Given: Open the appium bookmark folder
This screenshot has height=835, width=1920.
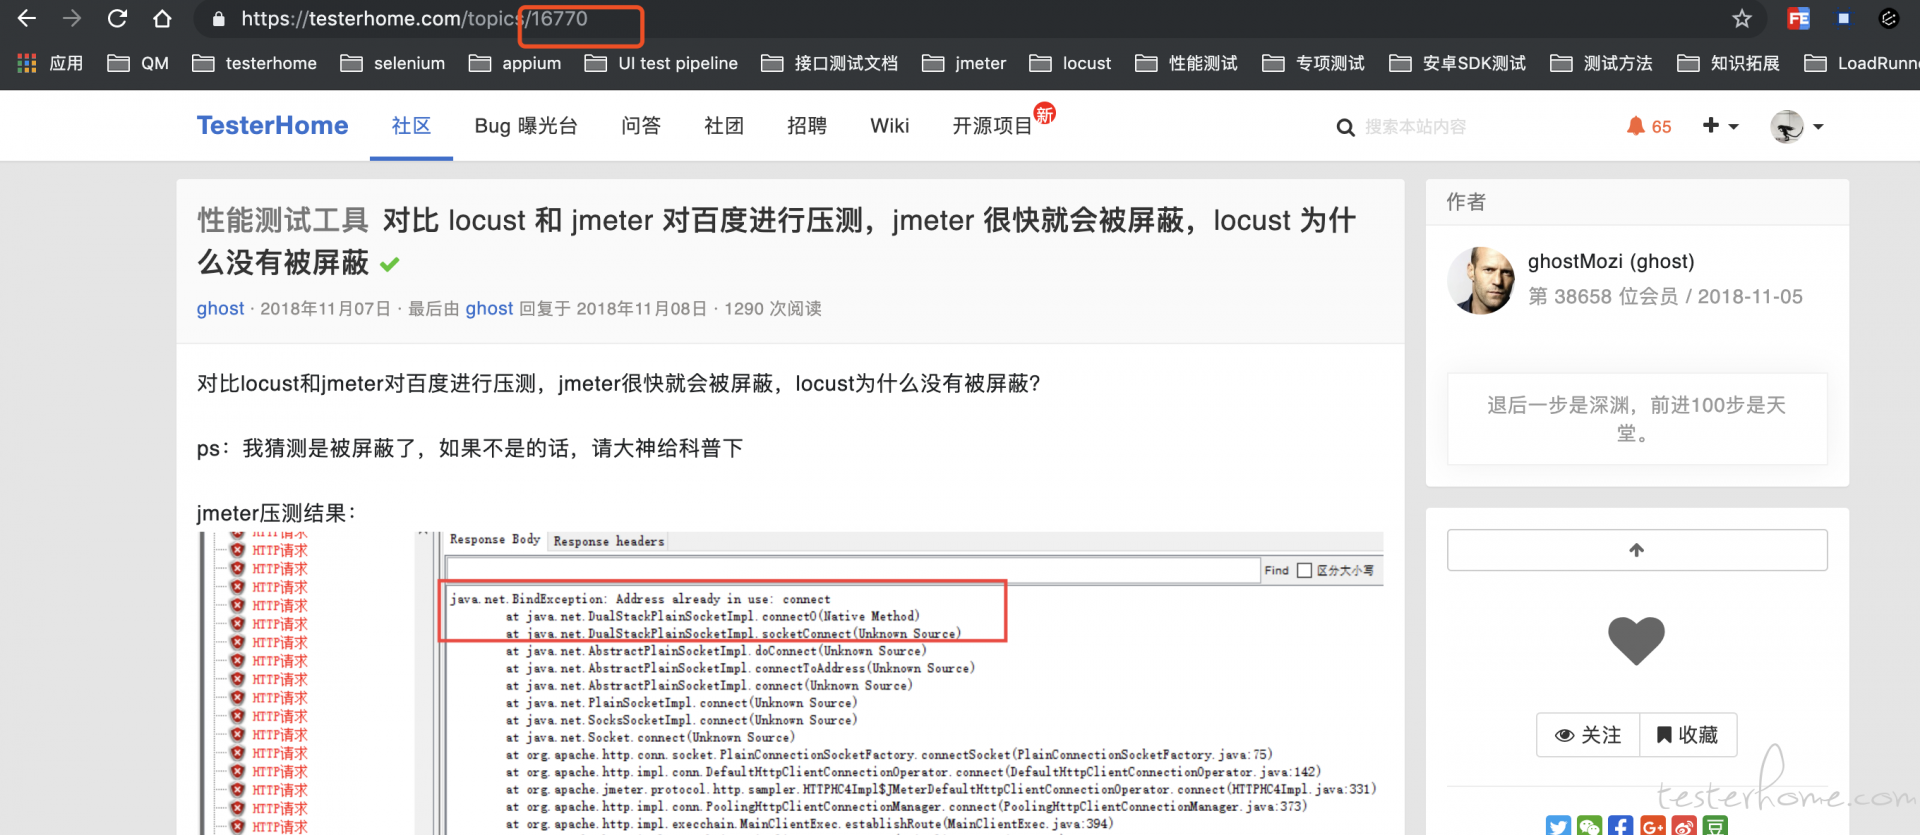Looking at the screenshot, I should tap(514, 63).
